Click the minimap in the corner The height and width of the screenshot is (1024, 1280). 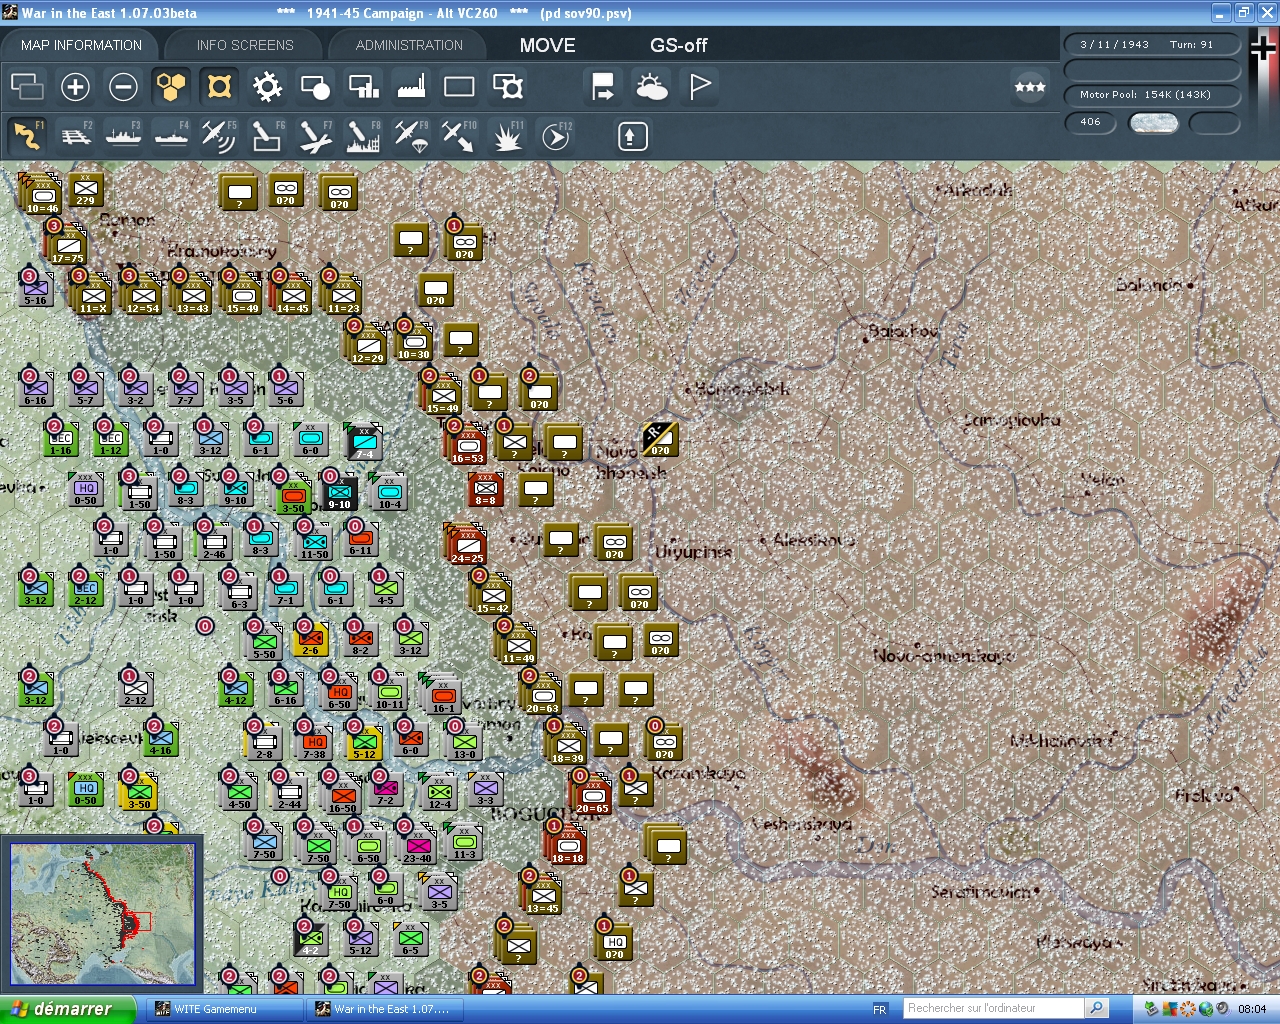(103, 914)
